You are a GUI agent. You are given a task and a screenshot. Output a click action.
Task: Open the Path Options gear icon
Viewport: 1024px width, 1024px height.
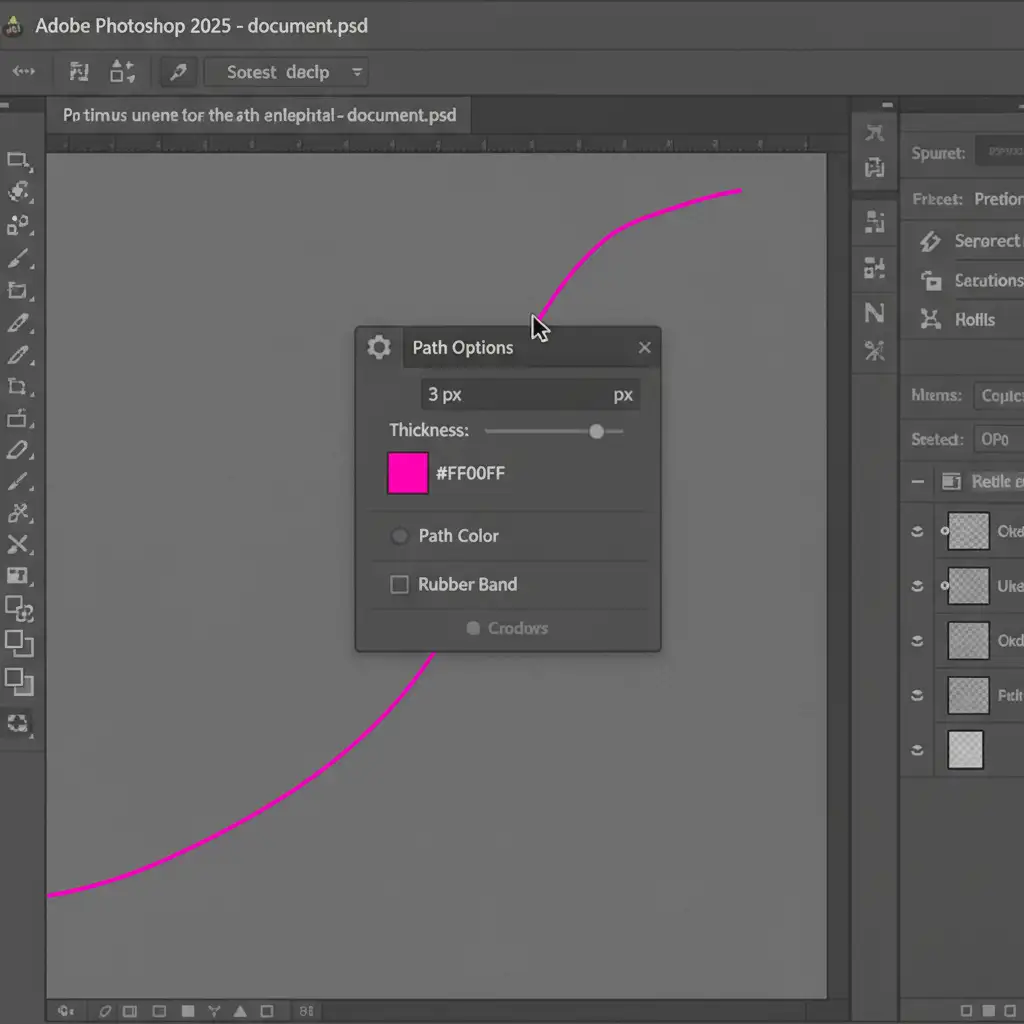379,347
